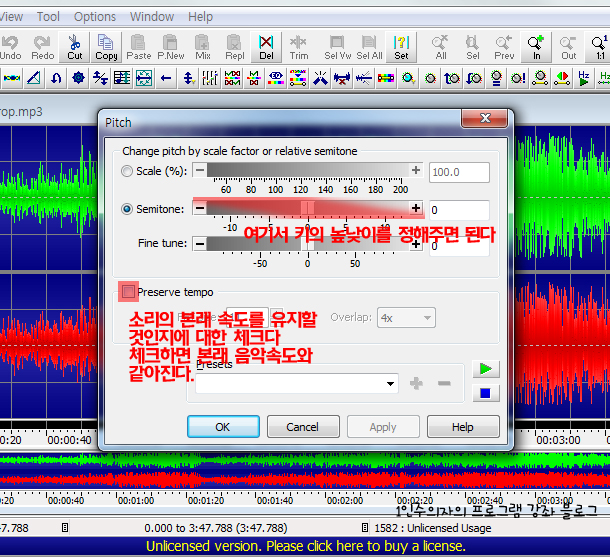Stop preview with blue square button

click(485, 393)
